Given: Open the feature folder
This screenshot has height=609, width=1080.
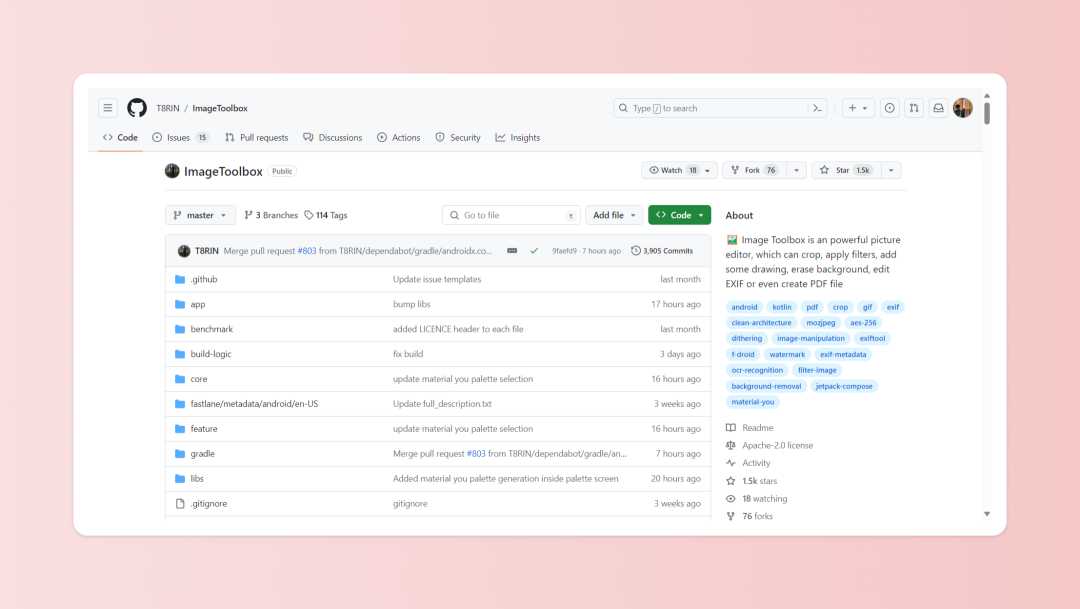Looking at the screenshot, I should pyautogui.click(x=204, y=429).
